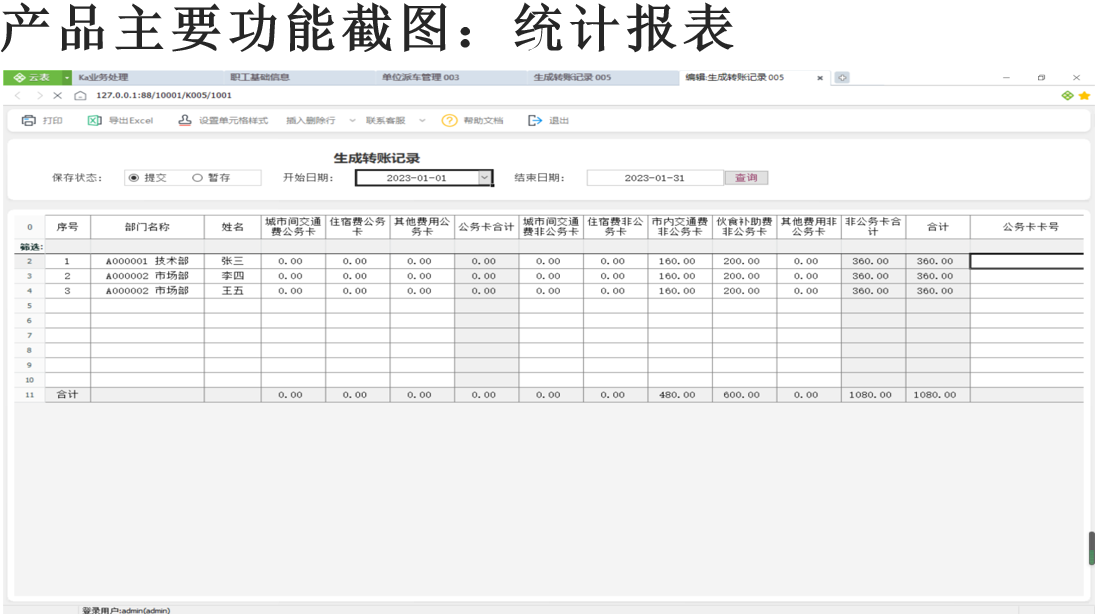
Task: Click the 云表 logo button
Action: click(32, 78)
